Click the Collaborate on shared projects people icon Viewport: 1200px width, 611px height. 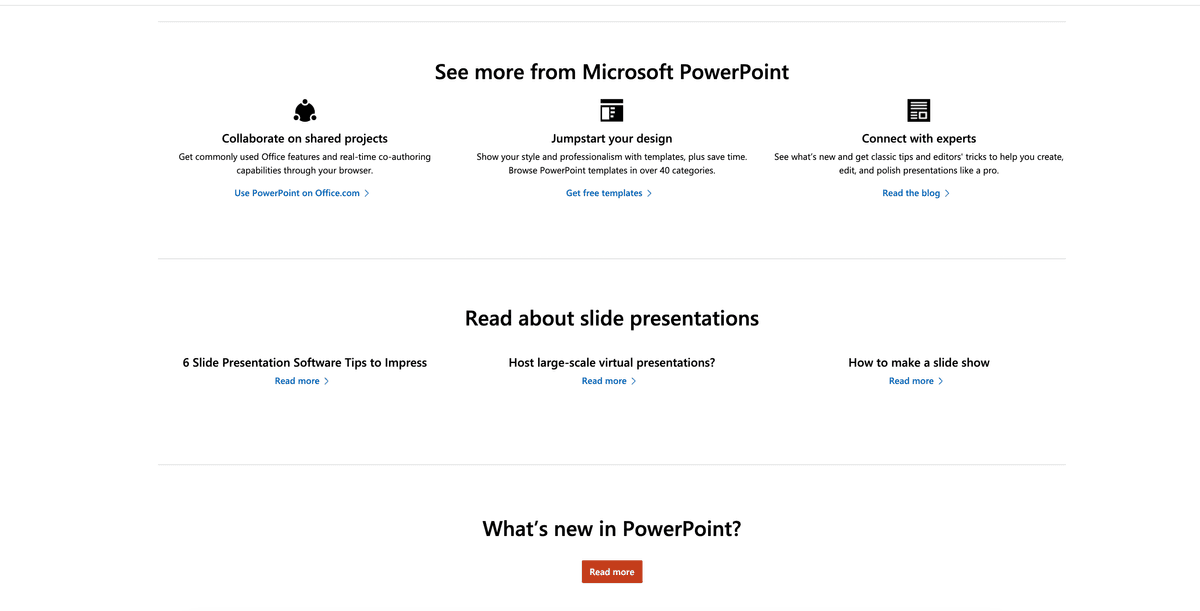pos(304,110)
